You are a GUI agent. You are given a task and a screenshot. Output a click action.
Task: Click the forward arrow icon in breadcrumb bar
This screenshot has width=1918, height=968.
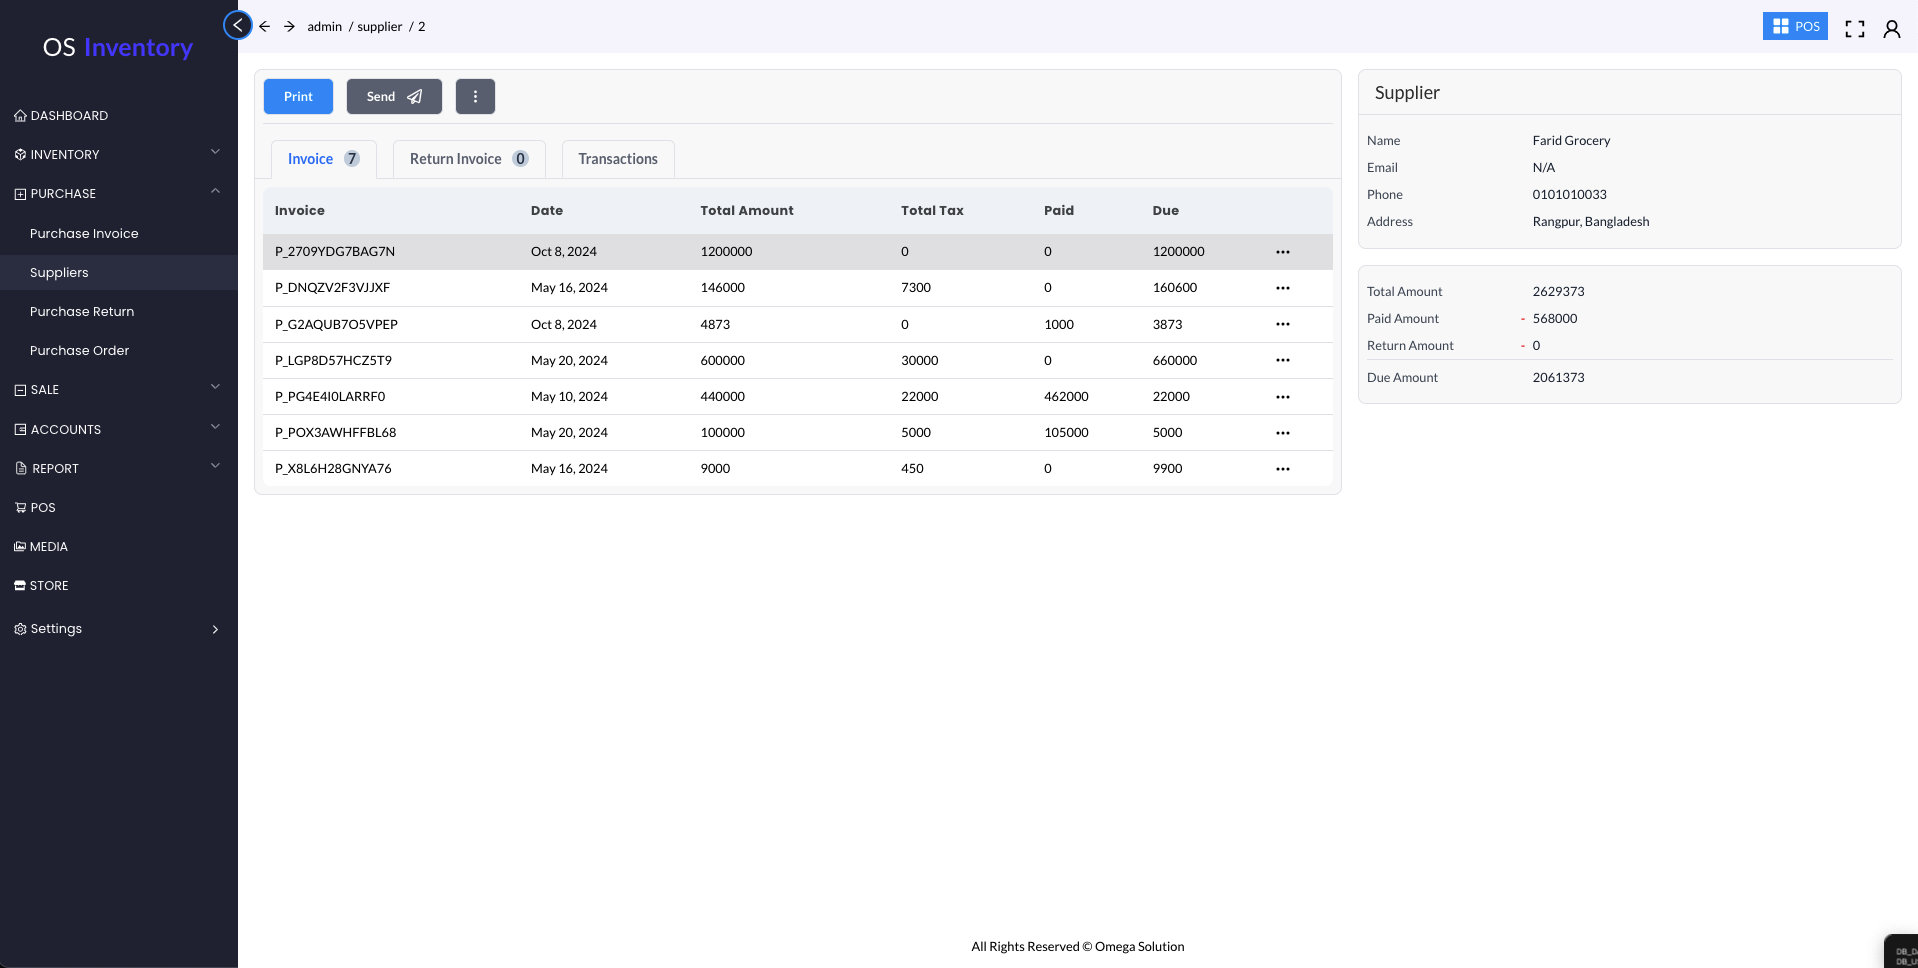(289, 27)
